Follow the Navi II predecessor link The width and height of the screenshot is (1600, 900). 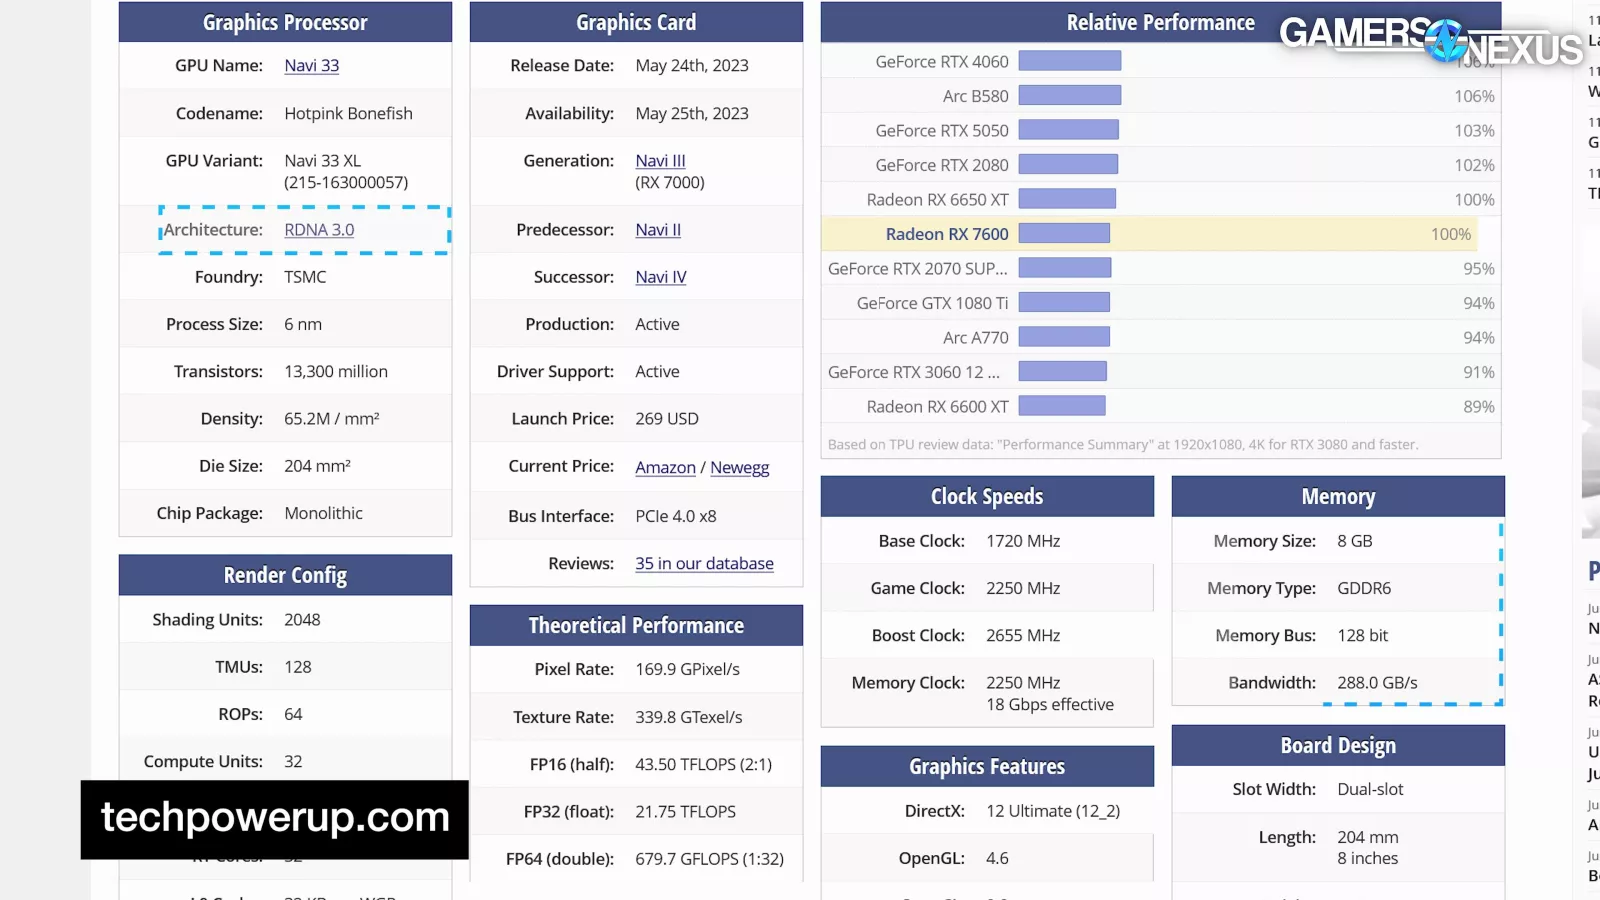click(x=658, y=230)
